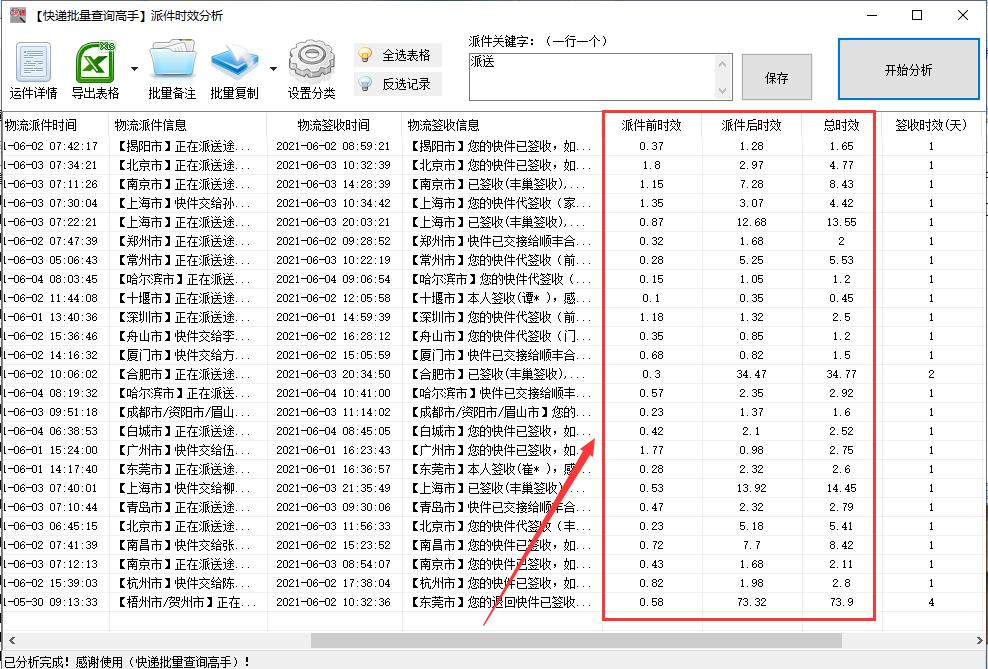Click the 全选表格 lightbulb icon

(x=364, y=53)
